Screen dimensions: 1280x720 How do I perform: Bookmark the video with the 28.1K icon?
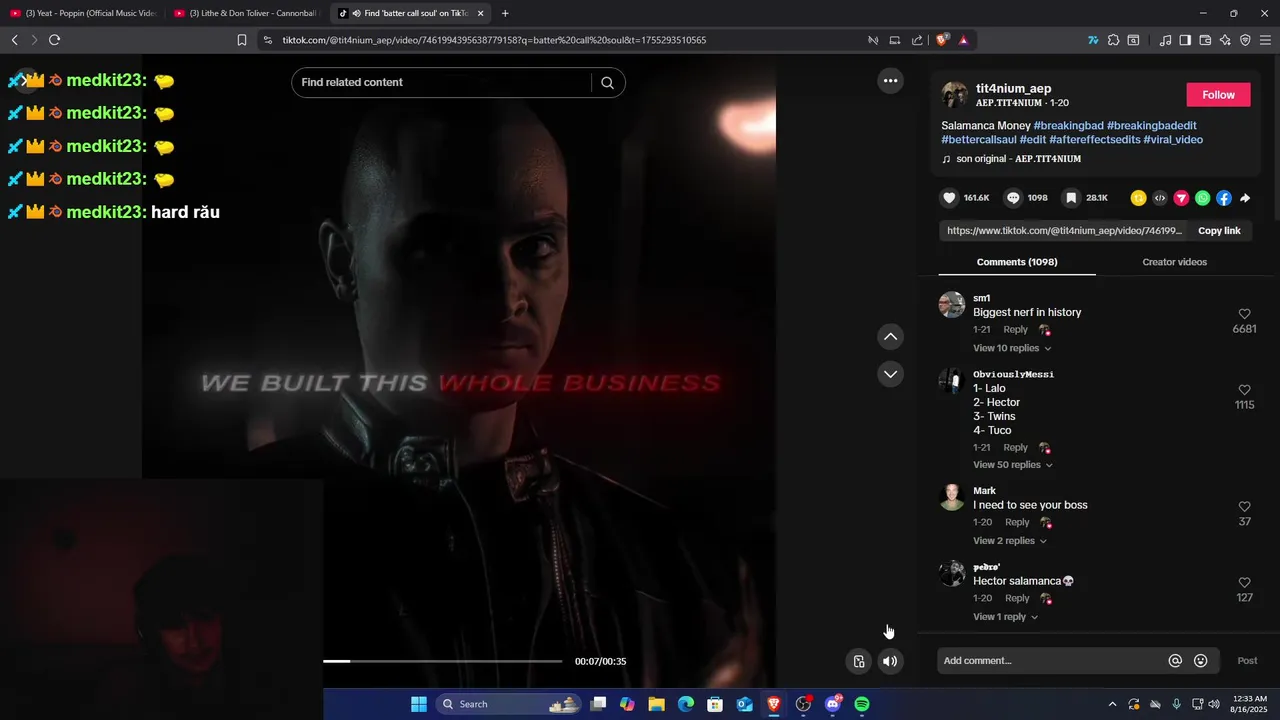tap(1071, 198)
